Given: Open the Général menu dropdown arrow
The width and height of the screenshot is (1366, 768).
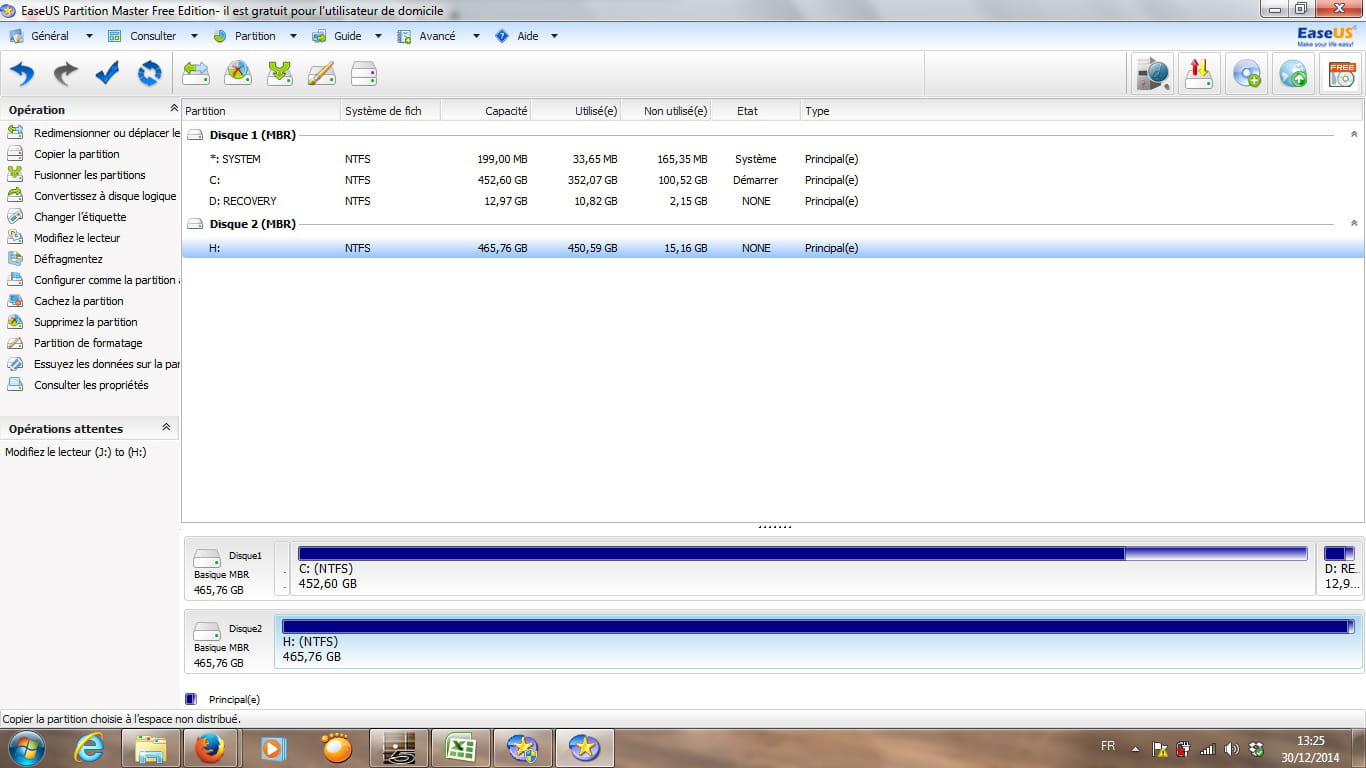Looking at the screenshot, I should click(x=89, y=36).
